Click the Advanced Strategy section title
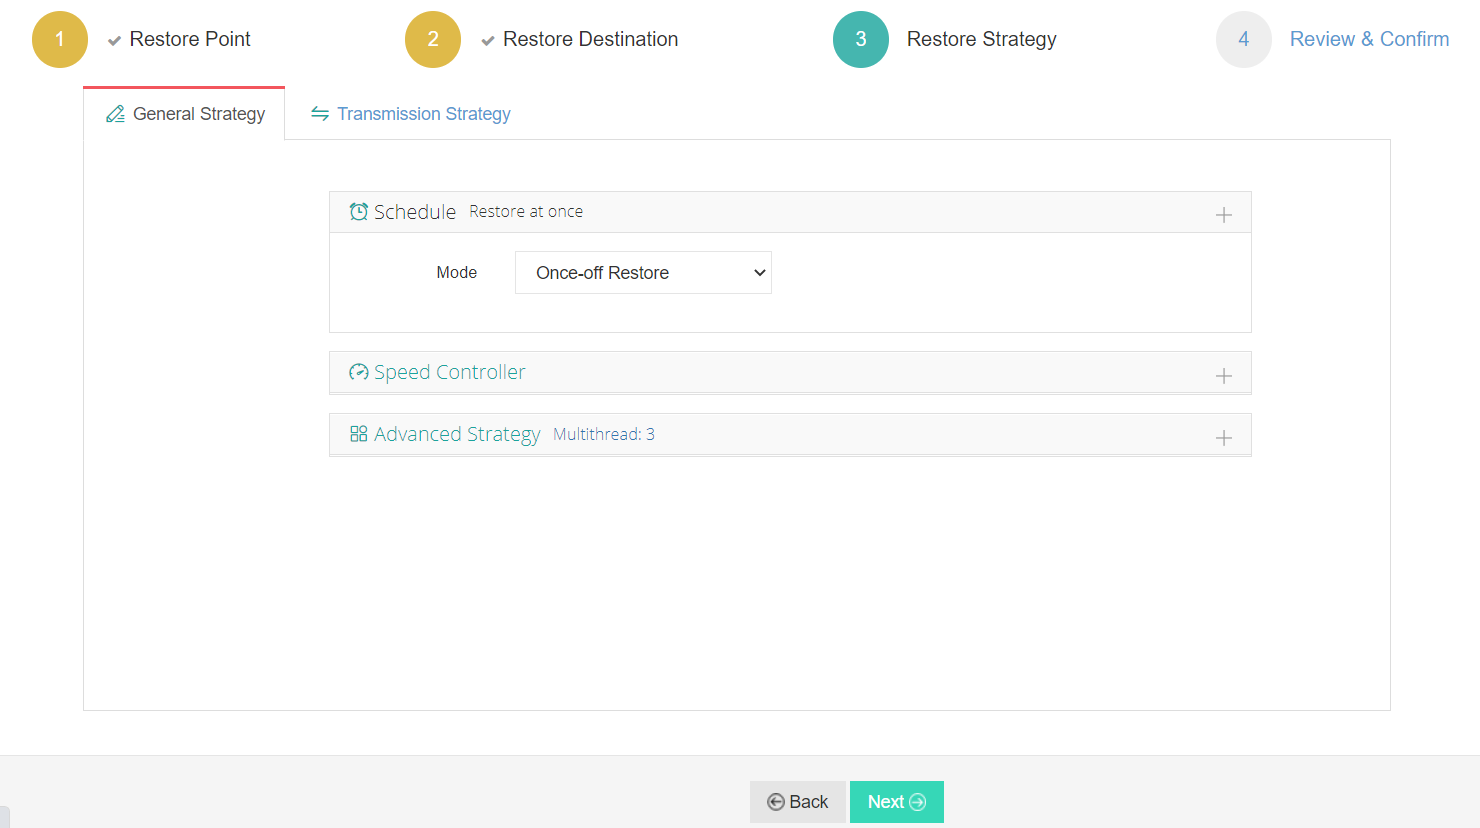Image resolution: width=1480 pixels, height=828 pixels. (457, 434)
